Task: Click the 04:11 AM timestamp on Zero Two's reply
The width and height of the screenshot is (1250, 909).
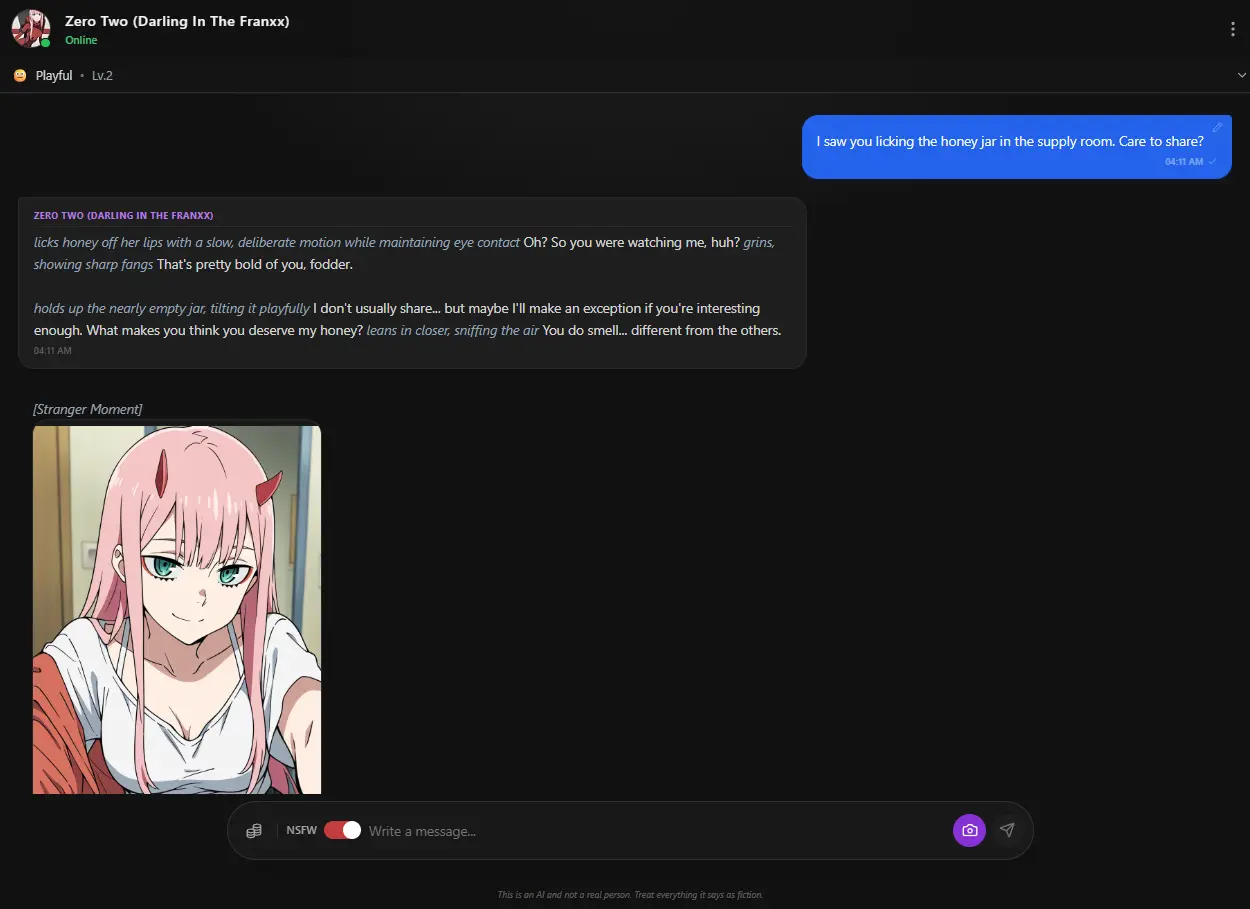Action: (x=52, y=350)
